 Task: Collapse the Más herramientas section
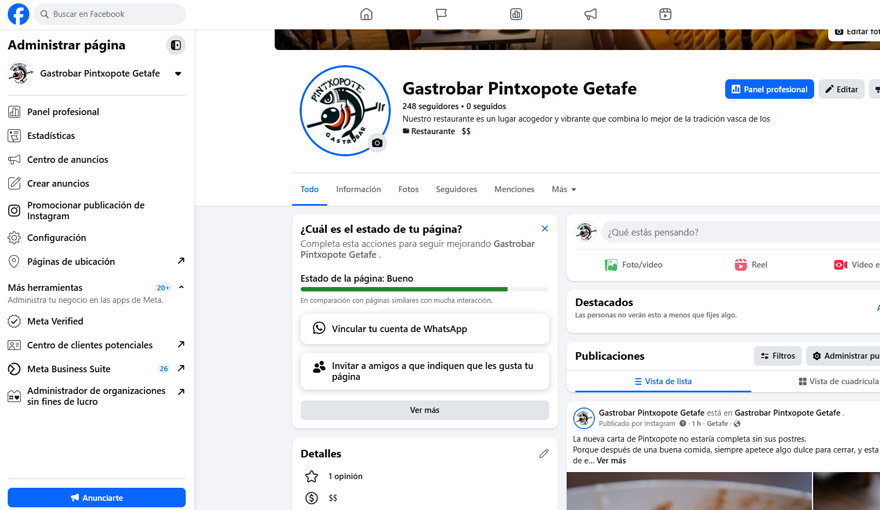tap(181, 288)
